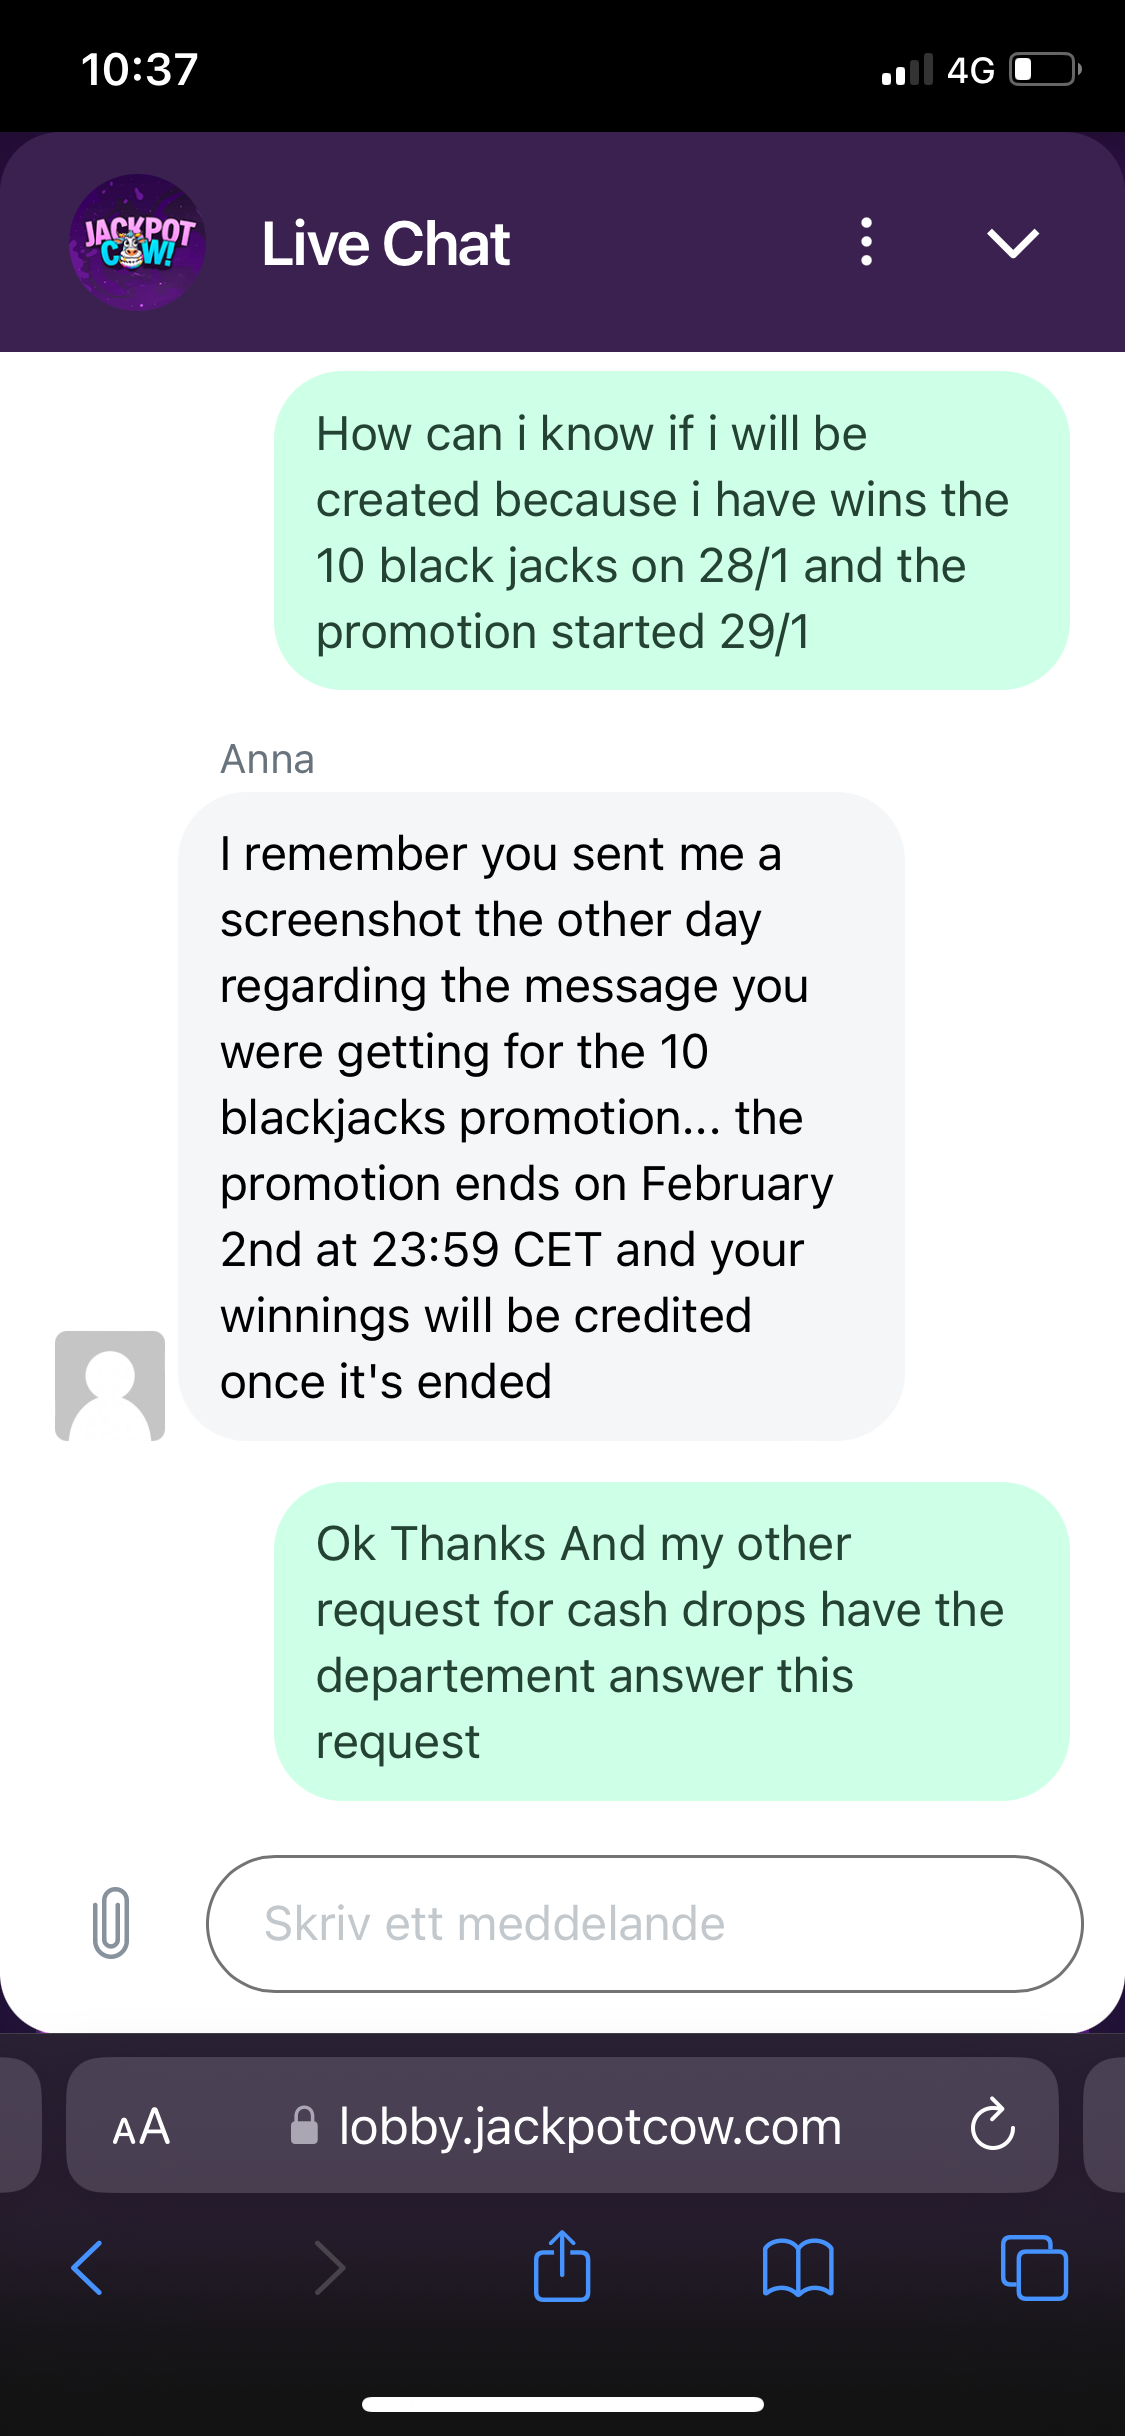The width and height of the screenshot is (1125, 2436).
Task: Open the three-dot chat options menu
Action: point(866,243)
